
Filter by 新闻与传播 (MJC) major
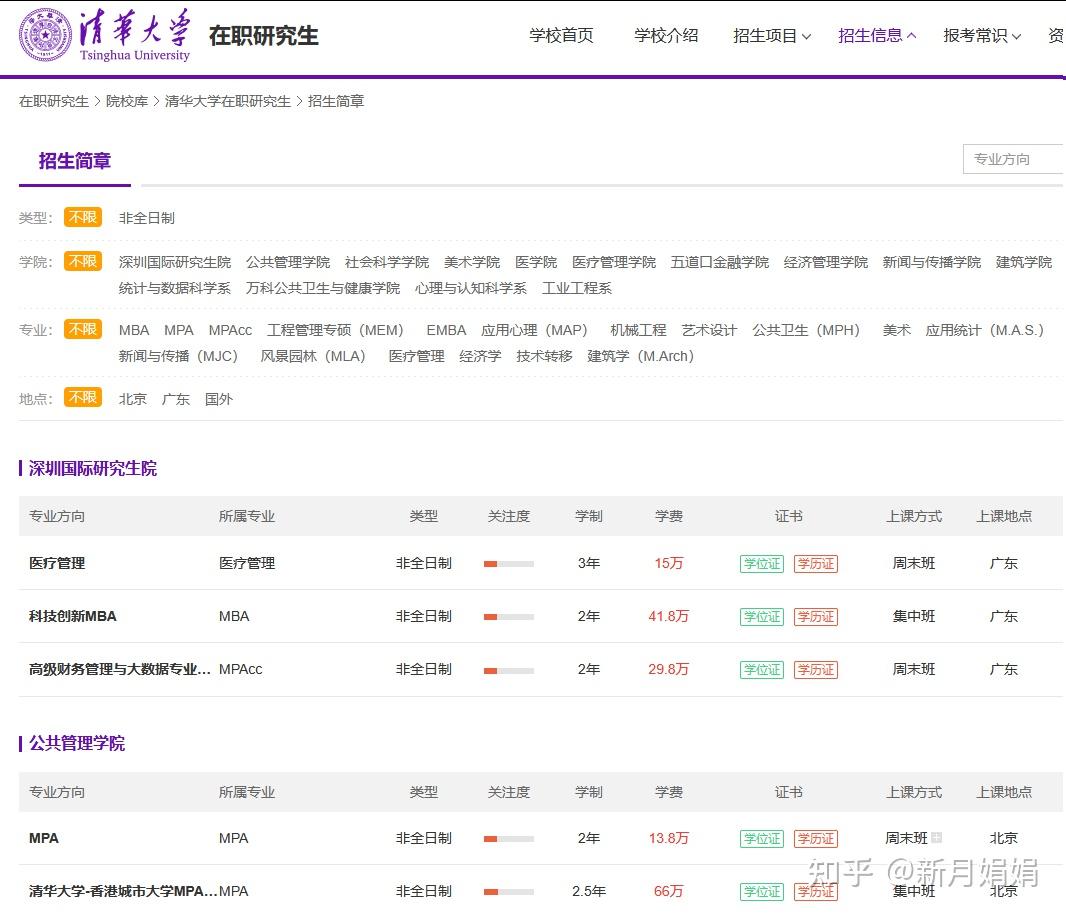tap(178, 356)
